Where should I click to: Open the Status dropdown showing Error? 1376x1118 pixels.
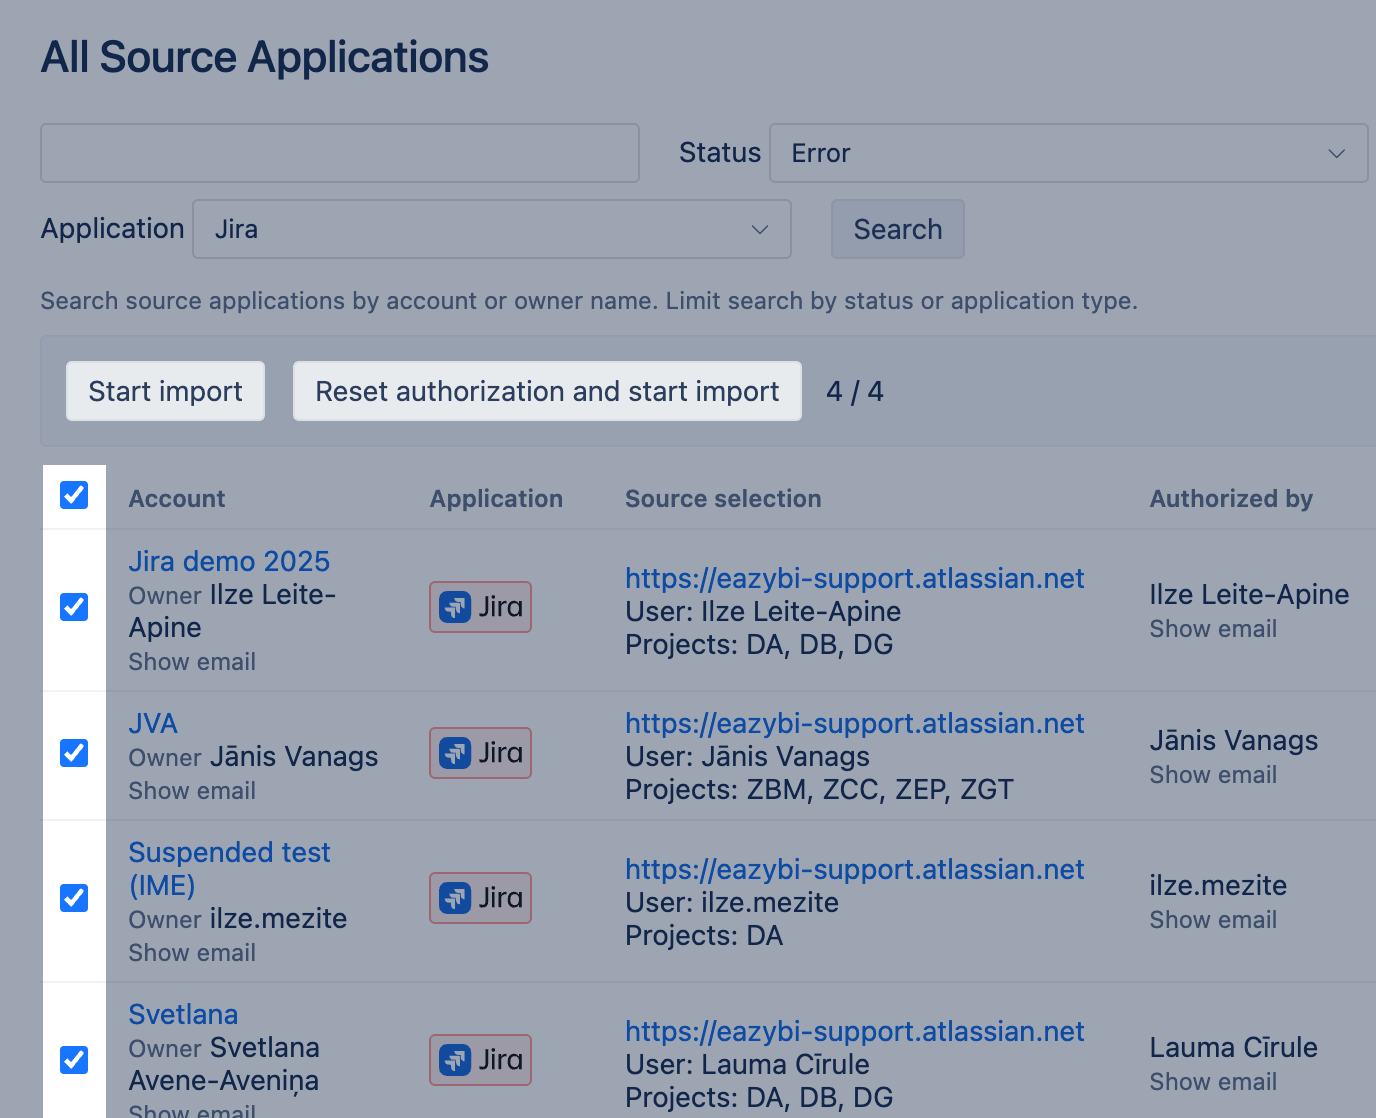pos(1067,153)
